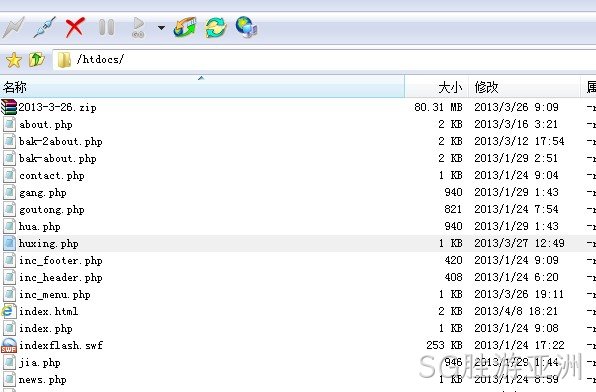Click the parent folder up arrow icon
Viewport: 596px width, 392px height.
pyautogui.click(x=36, y=60)
